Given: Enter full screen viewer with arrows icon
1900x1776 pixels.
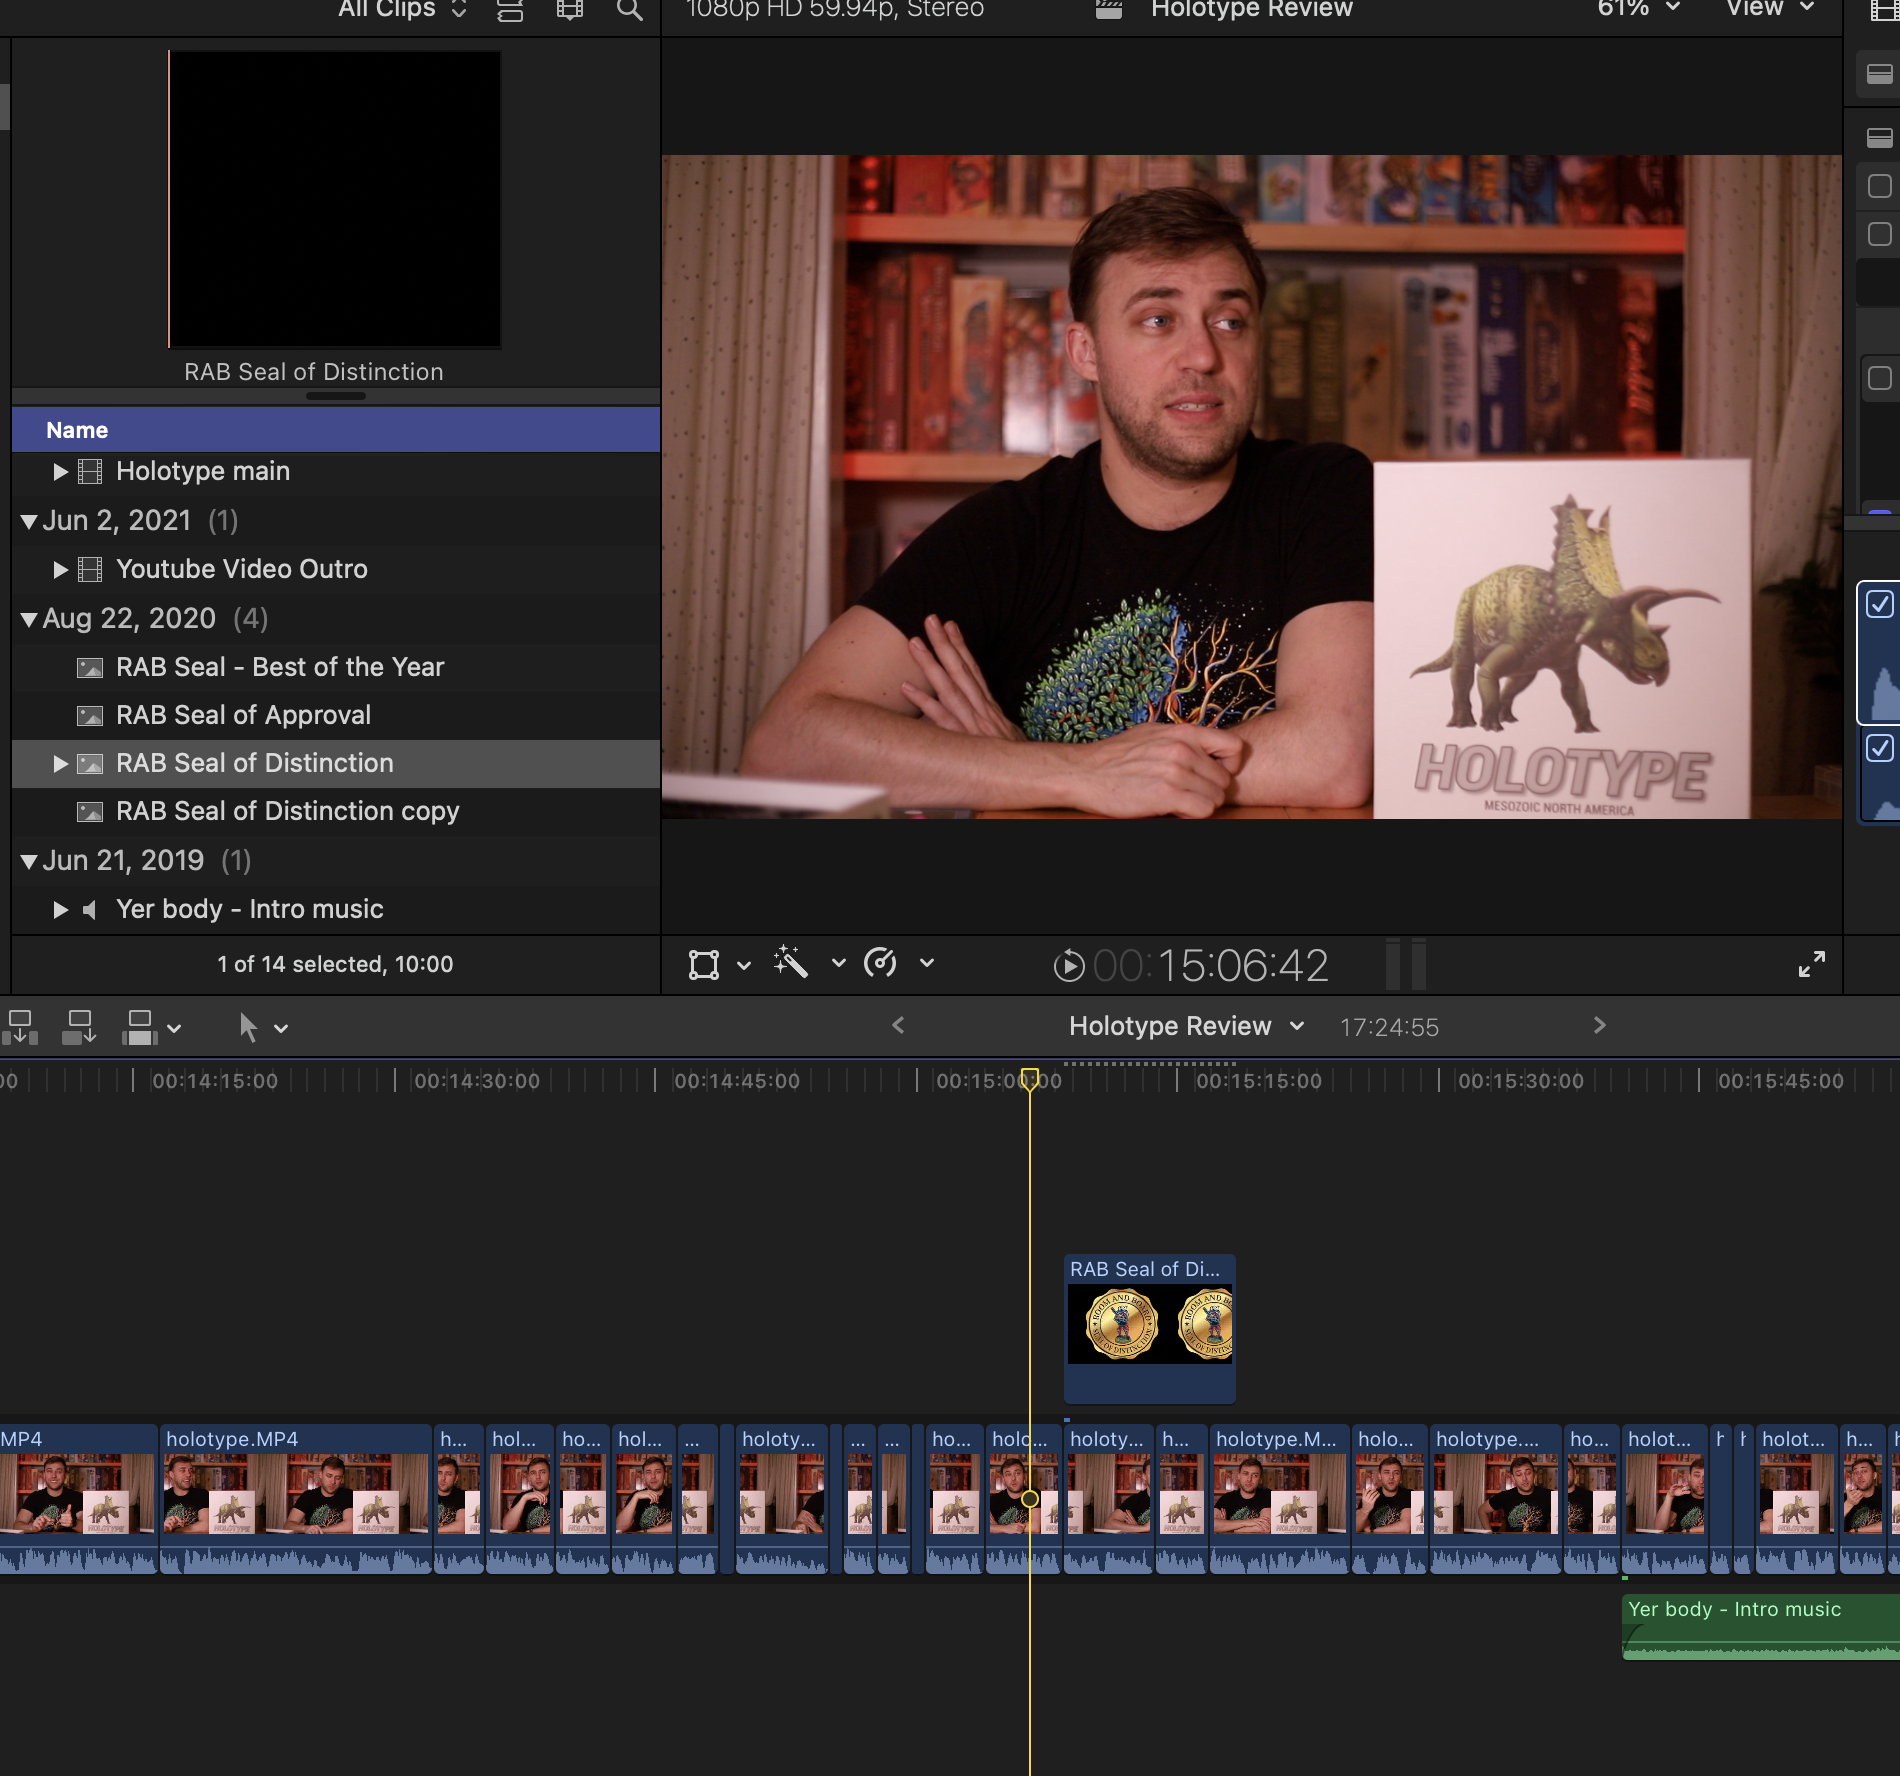Looking at the screenshot, I should pyautogui.click(x=1811, y=964).
